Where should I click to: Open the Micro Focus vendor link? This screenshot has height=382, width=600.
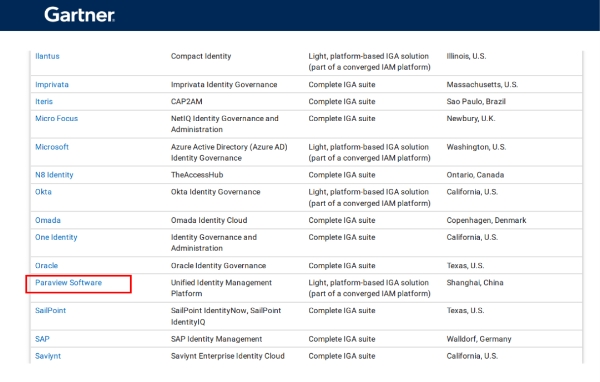(x=56, y=118)
